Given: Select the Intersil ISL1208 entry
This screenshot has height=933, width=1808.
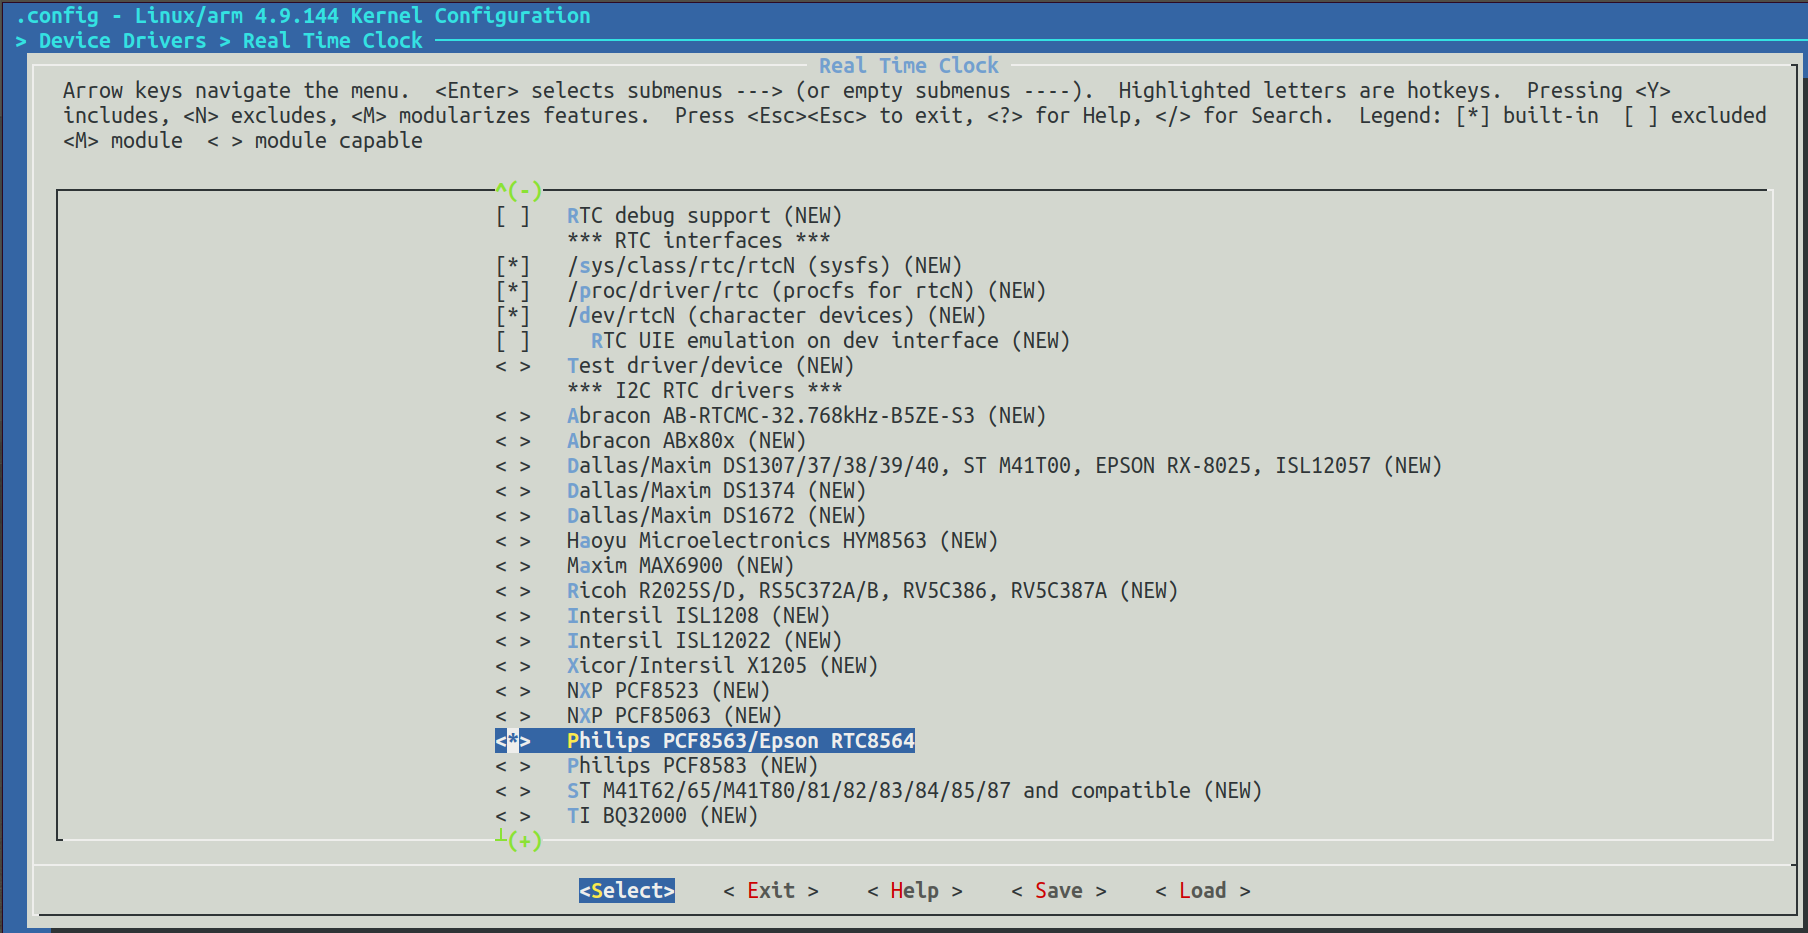Looking at the screenshot, I should tap(698, 616).
